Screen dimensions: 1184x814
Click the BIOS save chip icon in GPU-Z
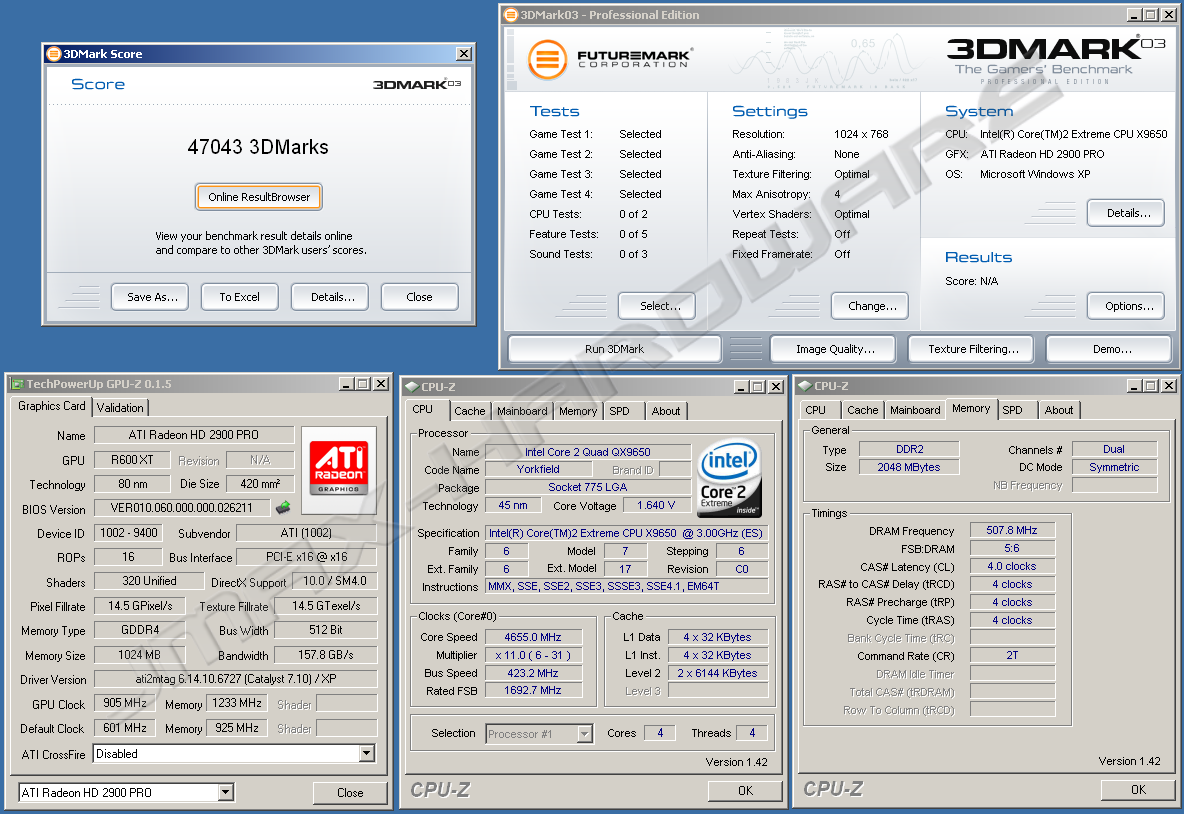tap(283, 507)
